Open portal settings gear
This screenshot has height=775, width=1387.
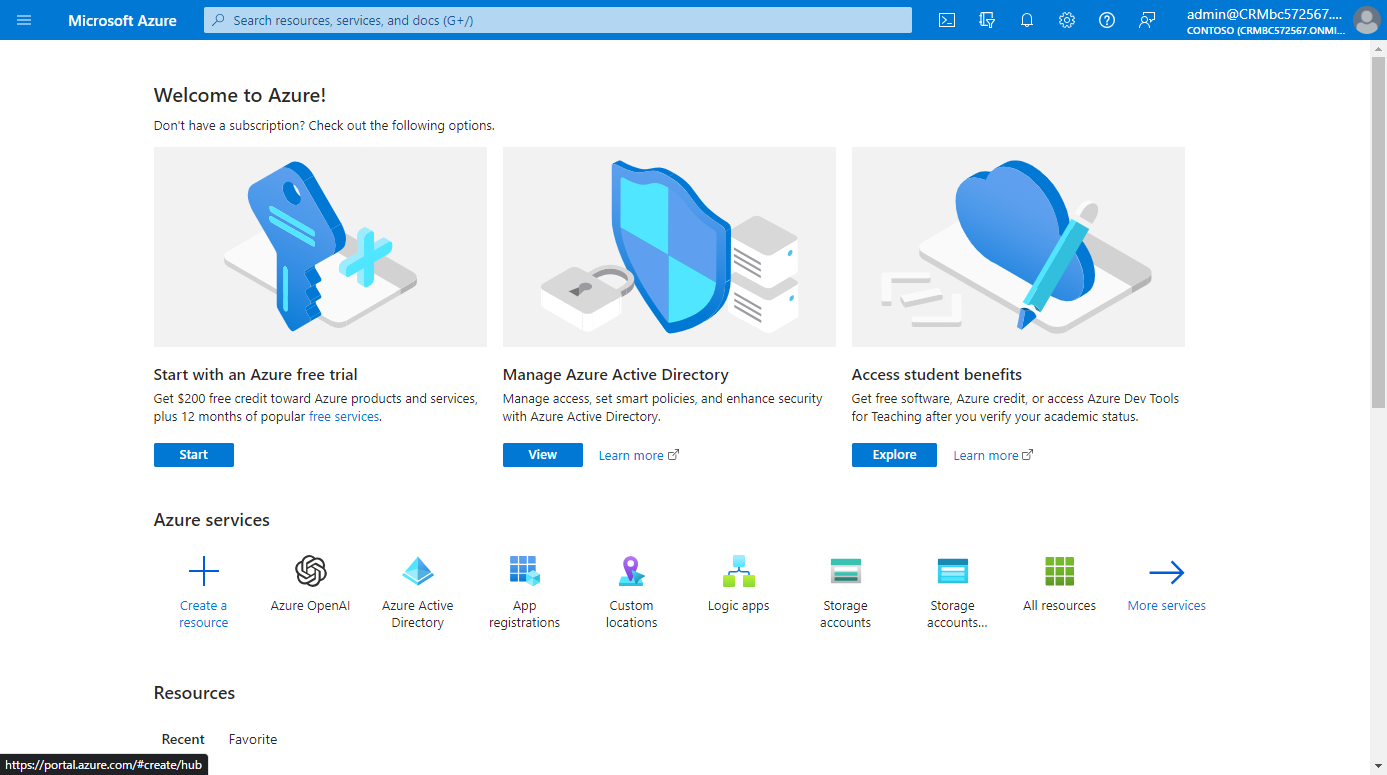click(x=1066, y=20)
